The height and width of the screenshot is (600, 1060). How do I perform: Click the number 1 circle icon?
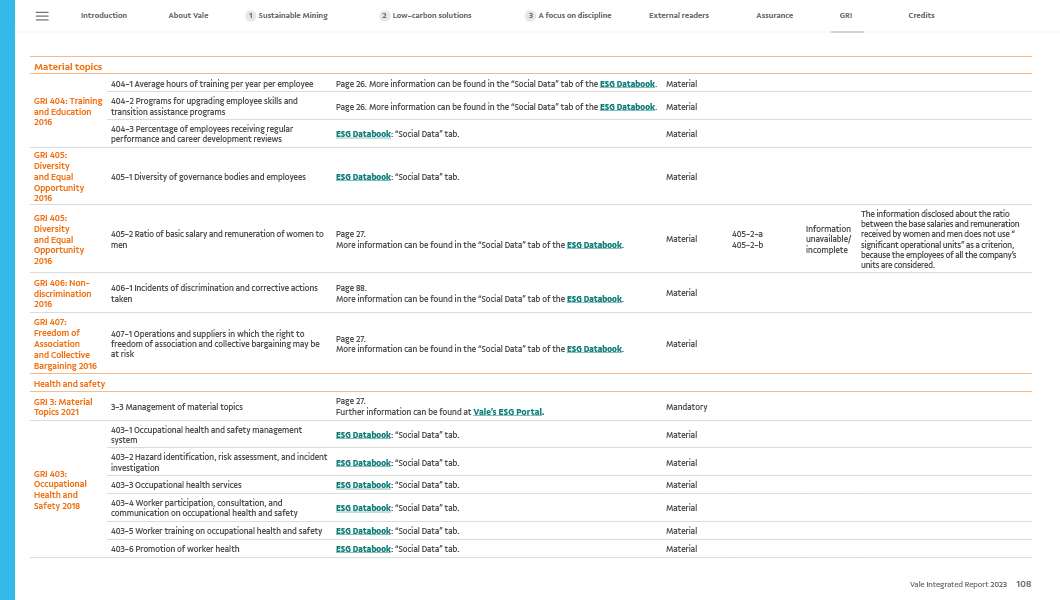(x=250, y=16)
